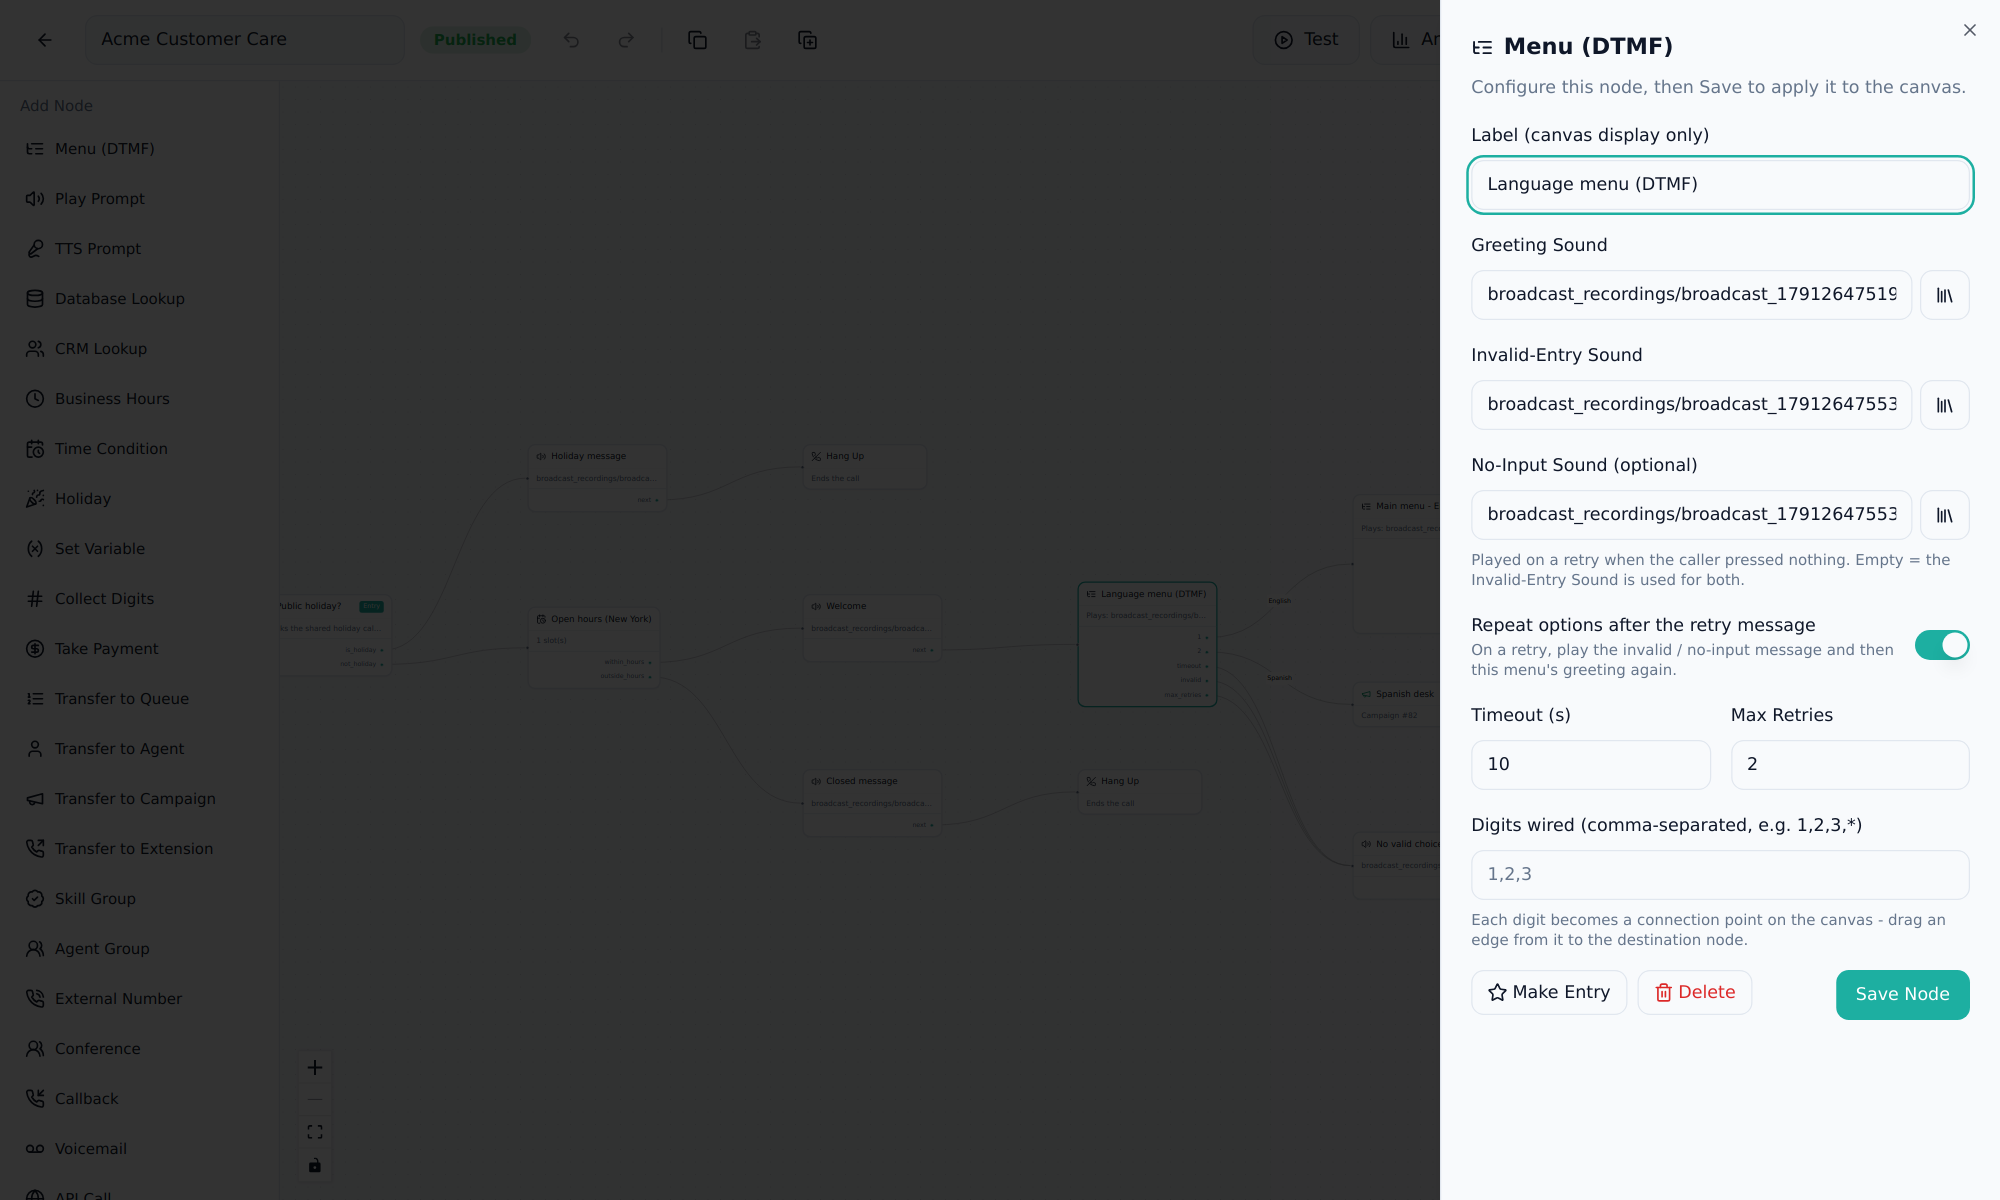This screenshot has width=2000, height=1200.
Task: Close the Menu (DTMF) panel
Action: coord(1969,30)
